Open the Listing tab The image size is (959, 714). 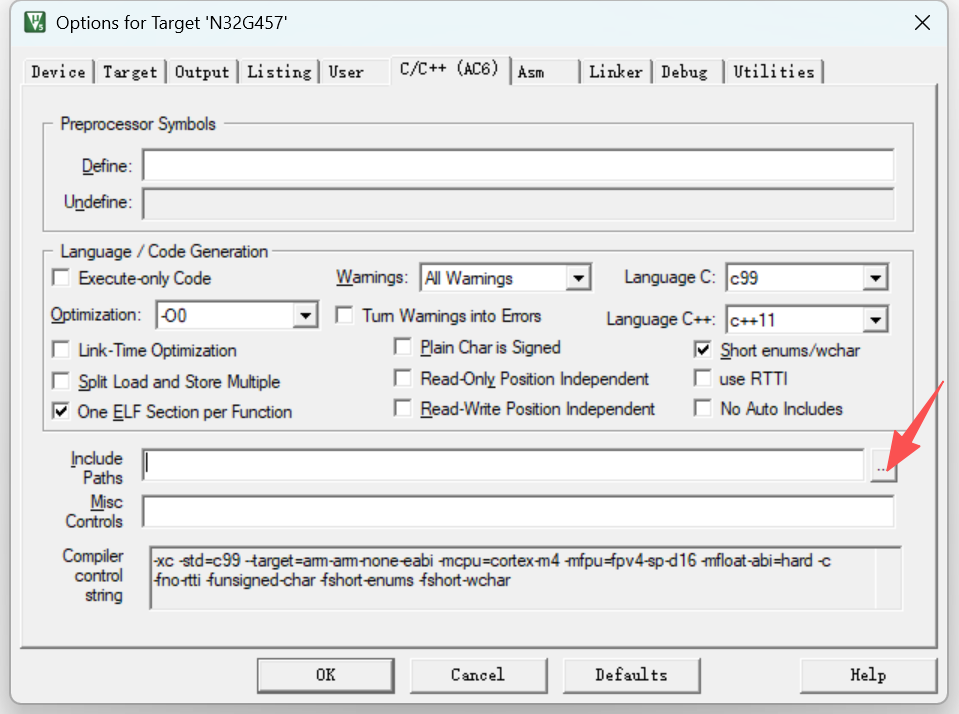pos(279,72)
